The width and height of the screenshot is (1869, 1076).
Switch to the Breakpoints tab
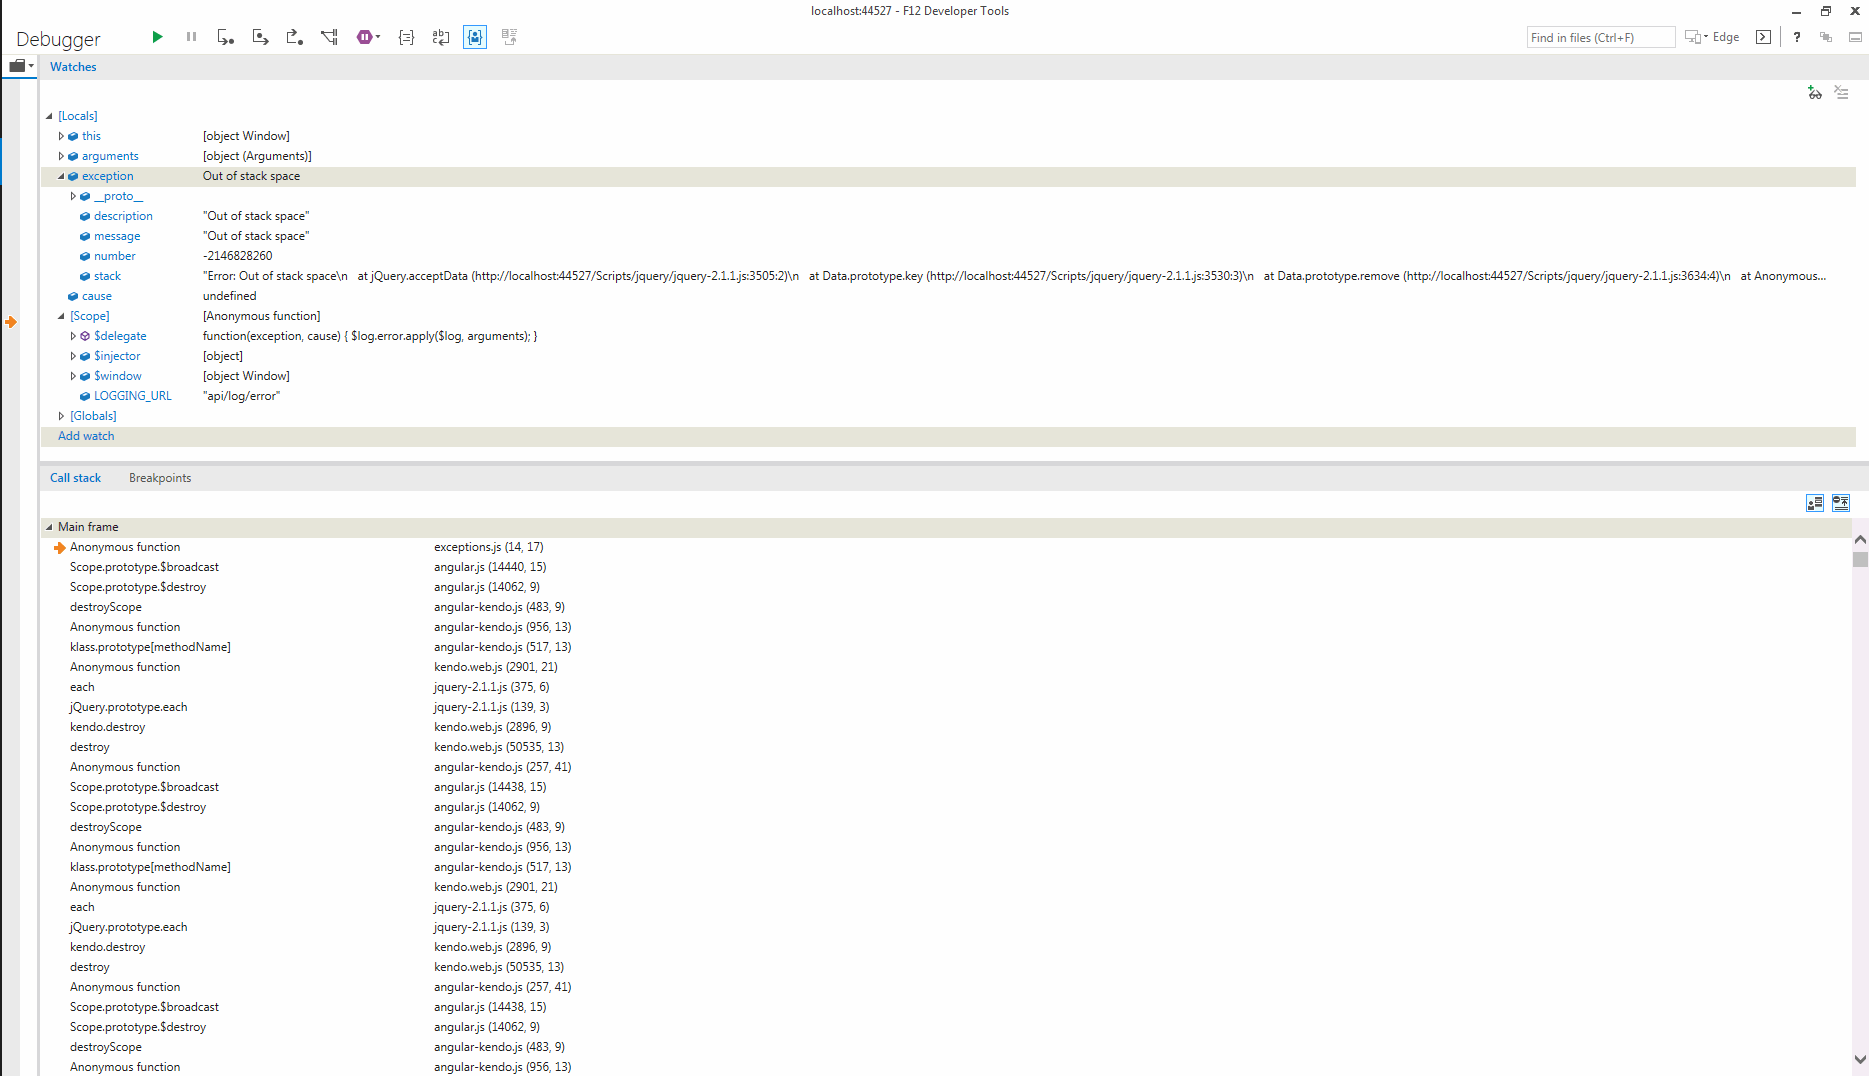160,478
